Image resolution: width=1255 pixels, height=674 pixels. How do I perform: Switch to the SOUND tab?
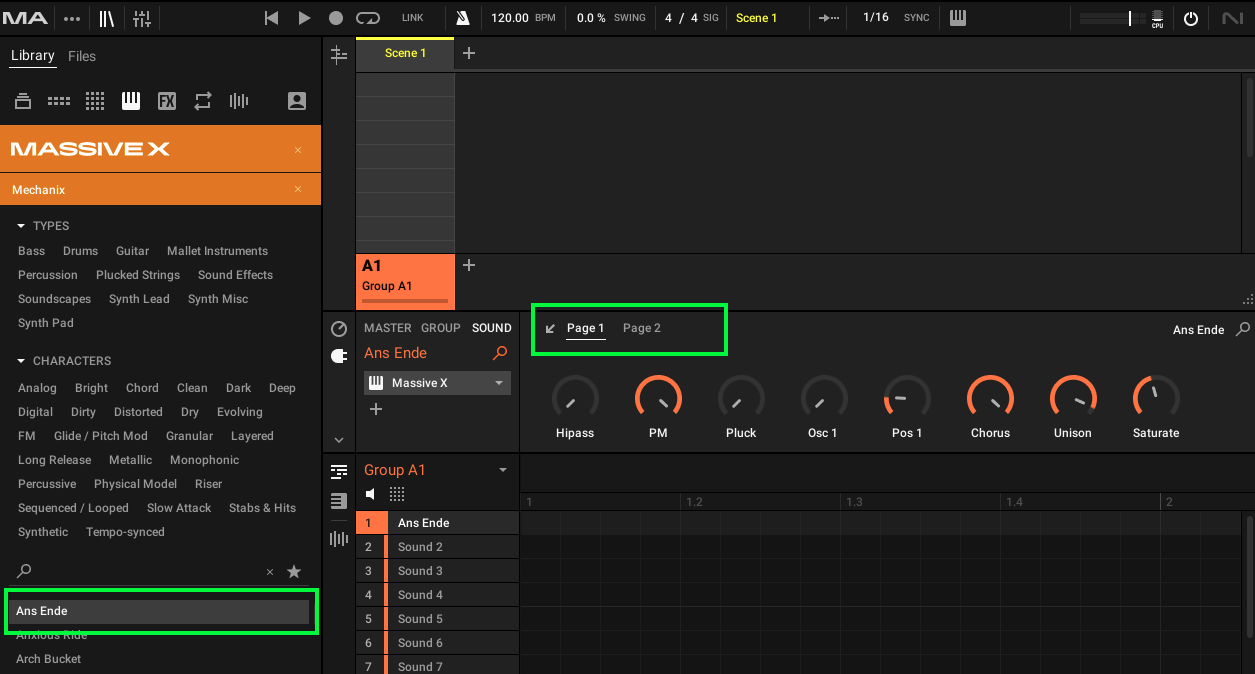(492, 328)
